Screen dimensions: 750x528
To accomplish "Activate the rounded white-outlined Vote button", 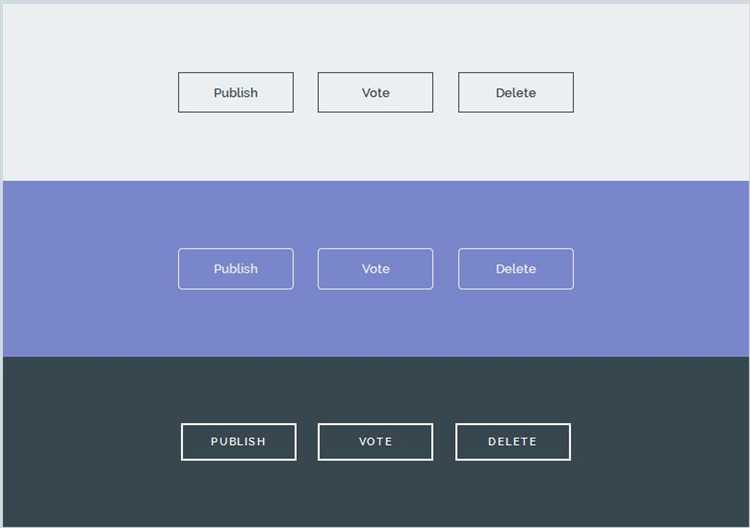I will point(376,269).
